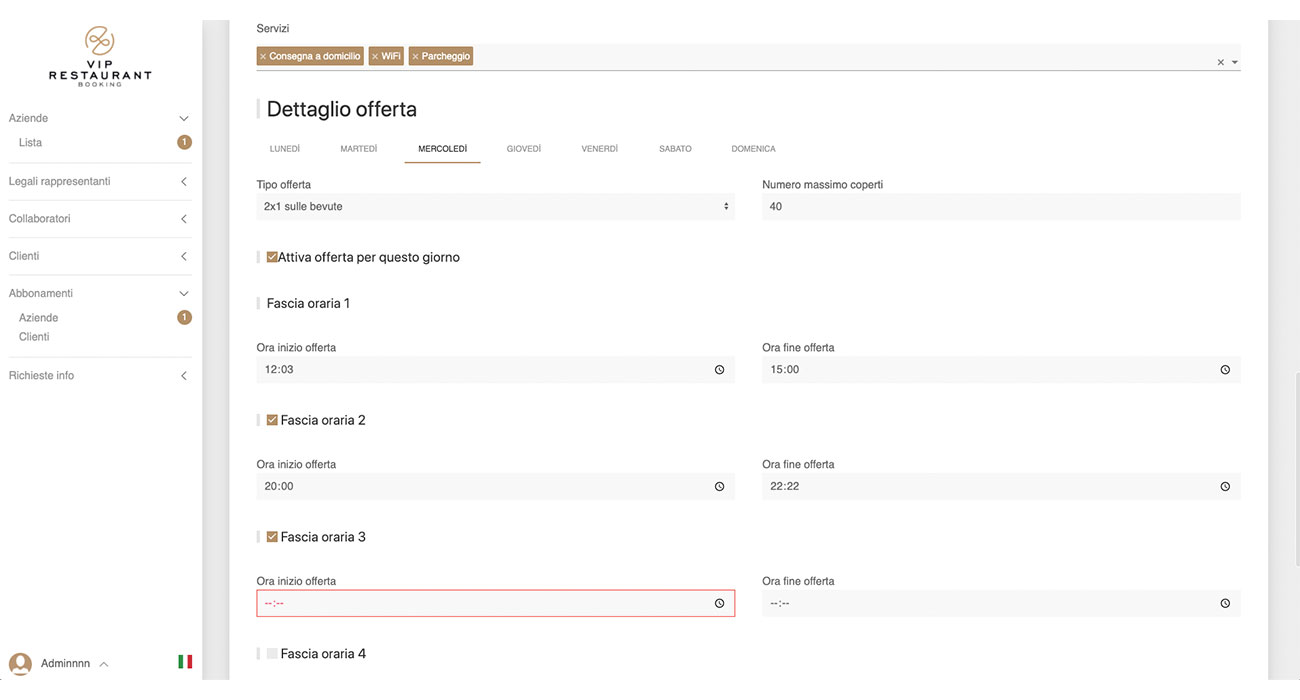Open time picker for Fascia 1 start time
The height and width of the screenshot is (700, 1300).
click(x=719, y=370)
